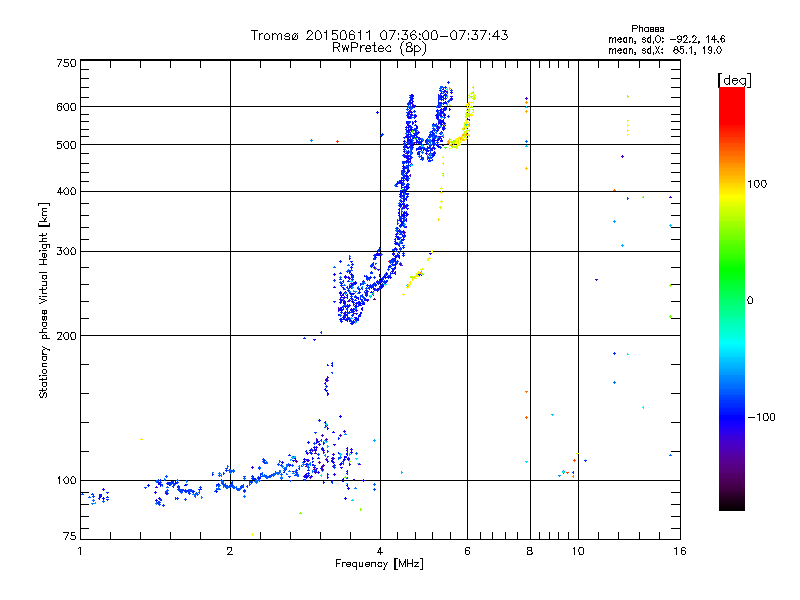
Task: Click the y-axis tick label '600'
Action: [66, 107]
